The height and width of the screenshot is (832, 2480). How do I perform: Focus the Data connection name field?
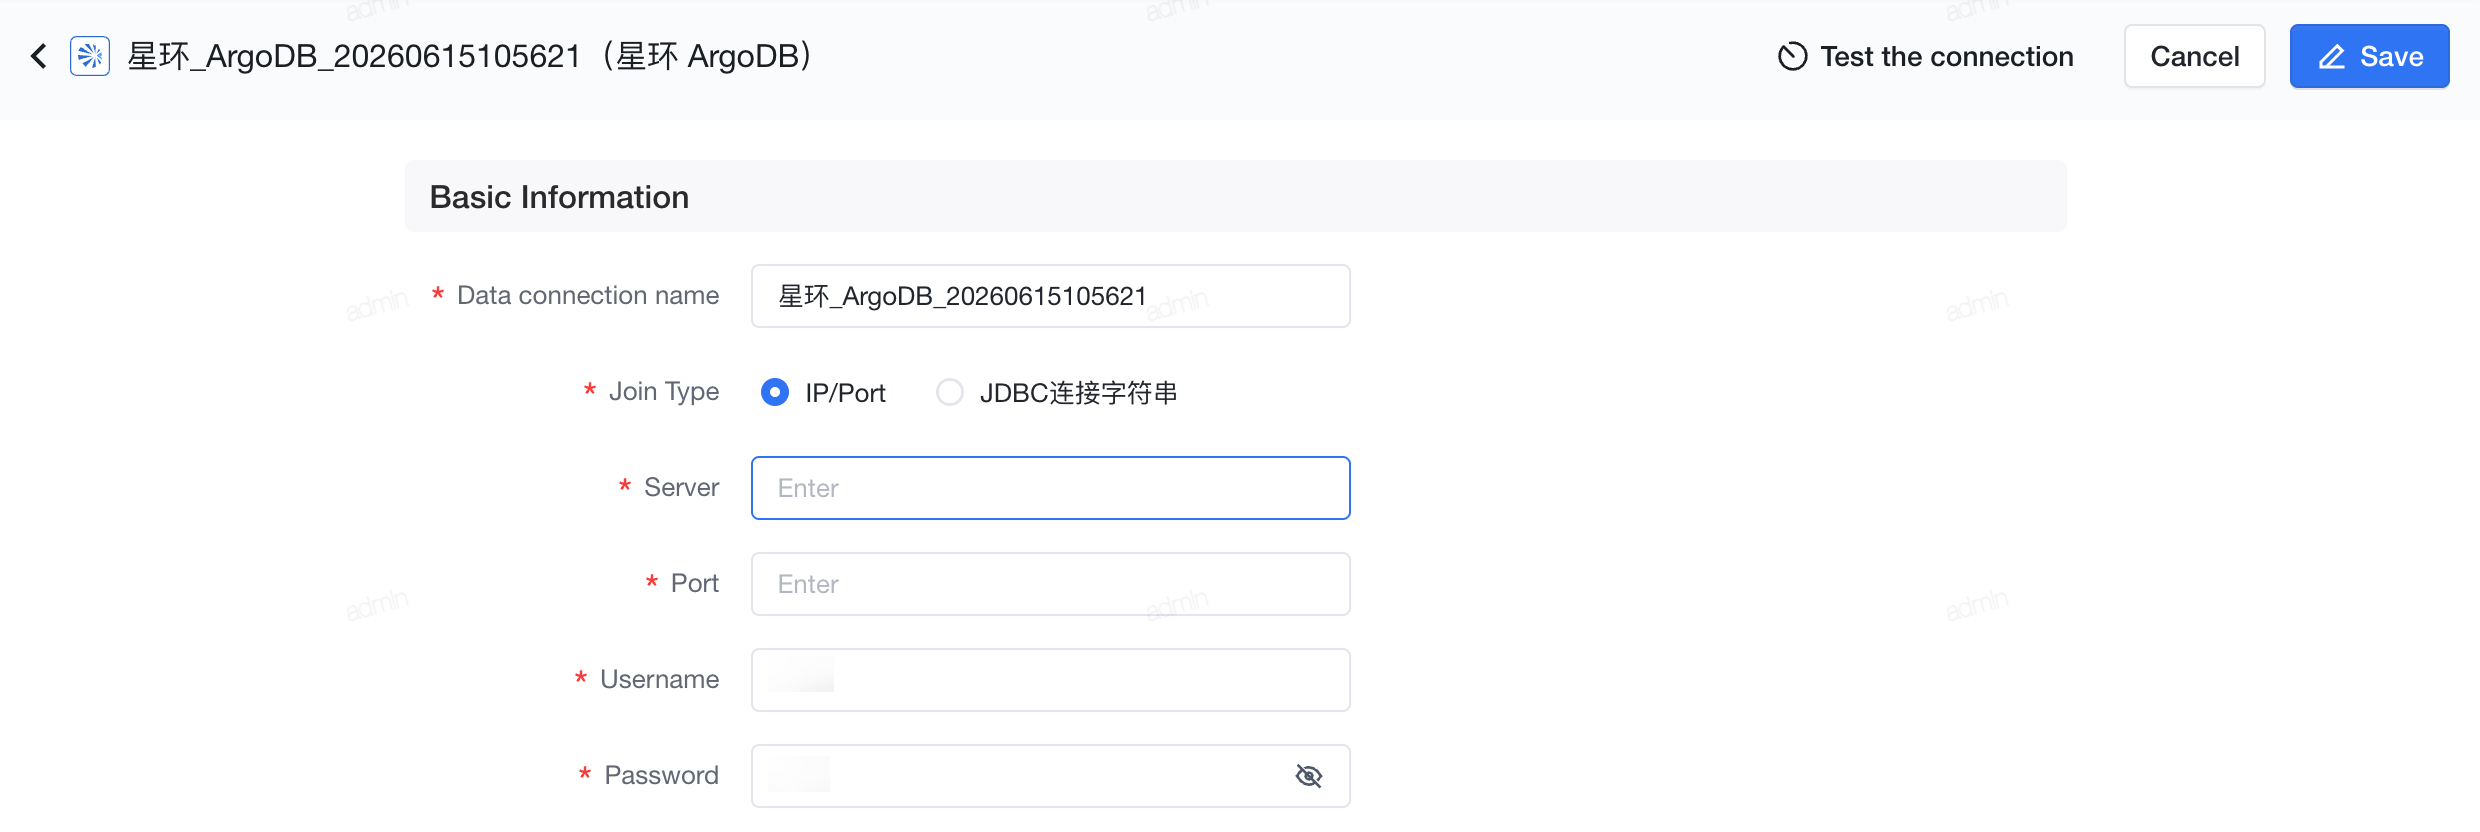tap(1051, 296)
